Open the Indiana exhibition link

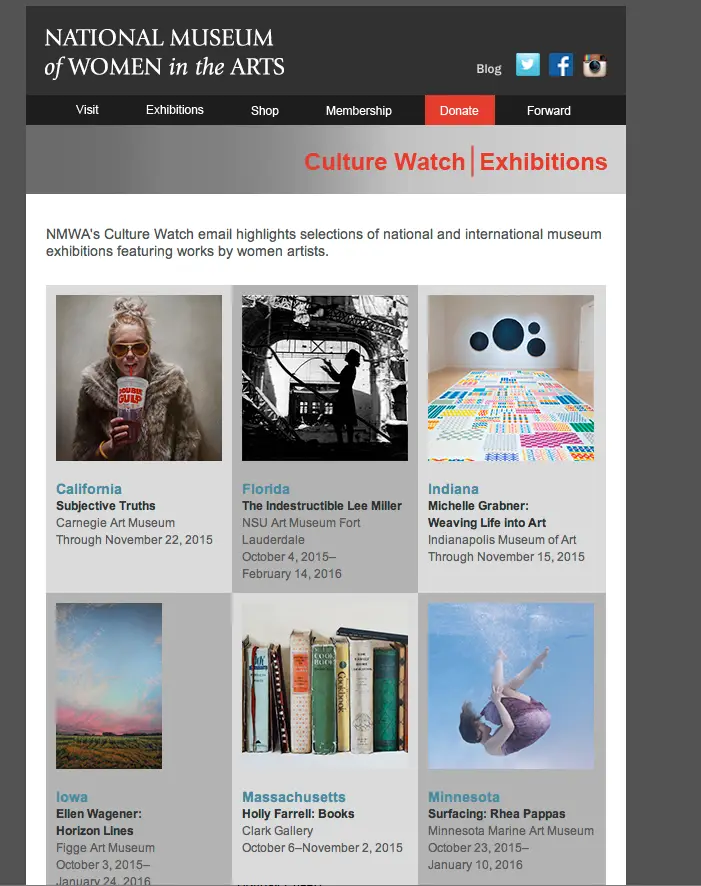coord(453,489)
